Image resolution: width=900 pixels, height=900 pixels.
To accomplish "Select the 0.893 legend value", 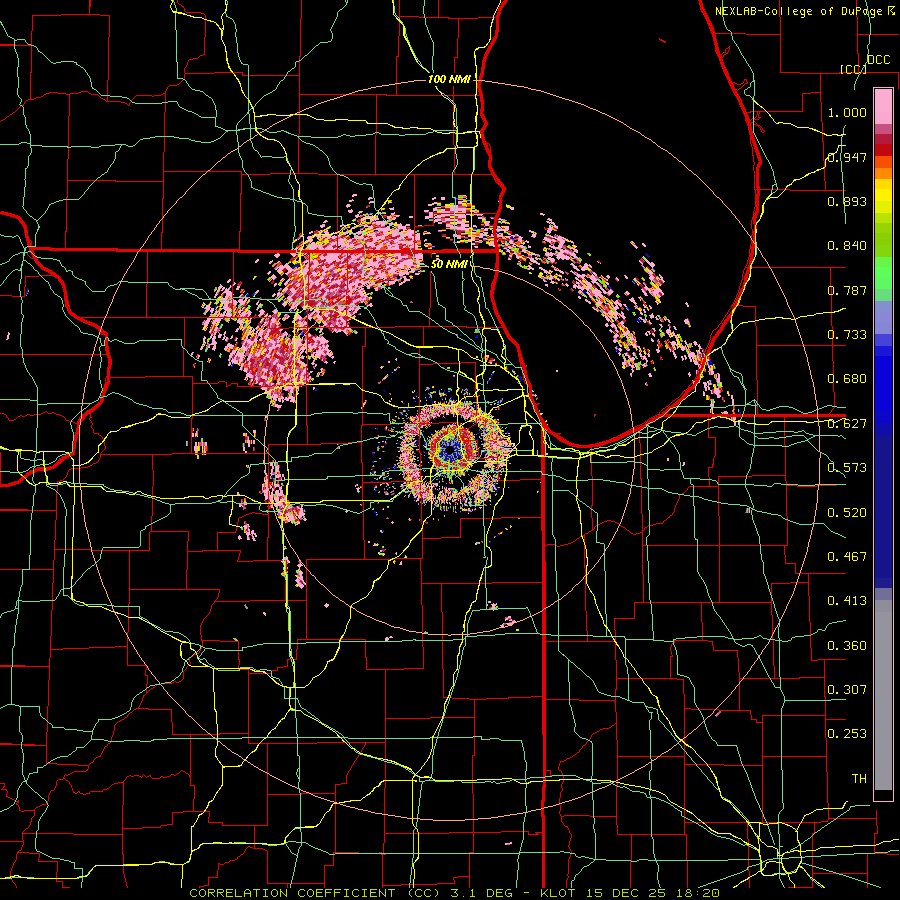I will tap(847, 201).
